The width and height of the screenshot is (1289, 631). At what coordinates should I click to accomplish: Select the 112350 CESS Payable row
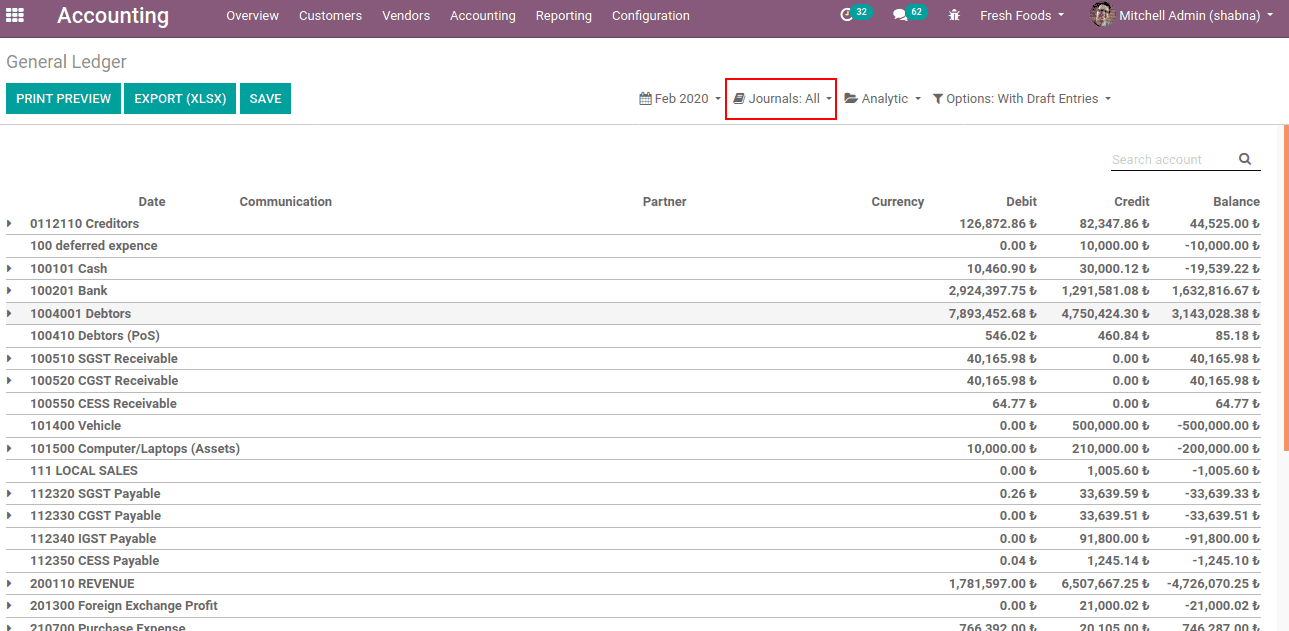(x=633, y=560)
